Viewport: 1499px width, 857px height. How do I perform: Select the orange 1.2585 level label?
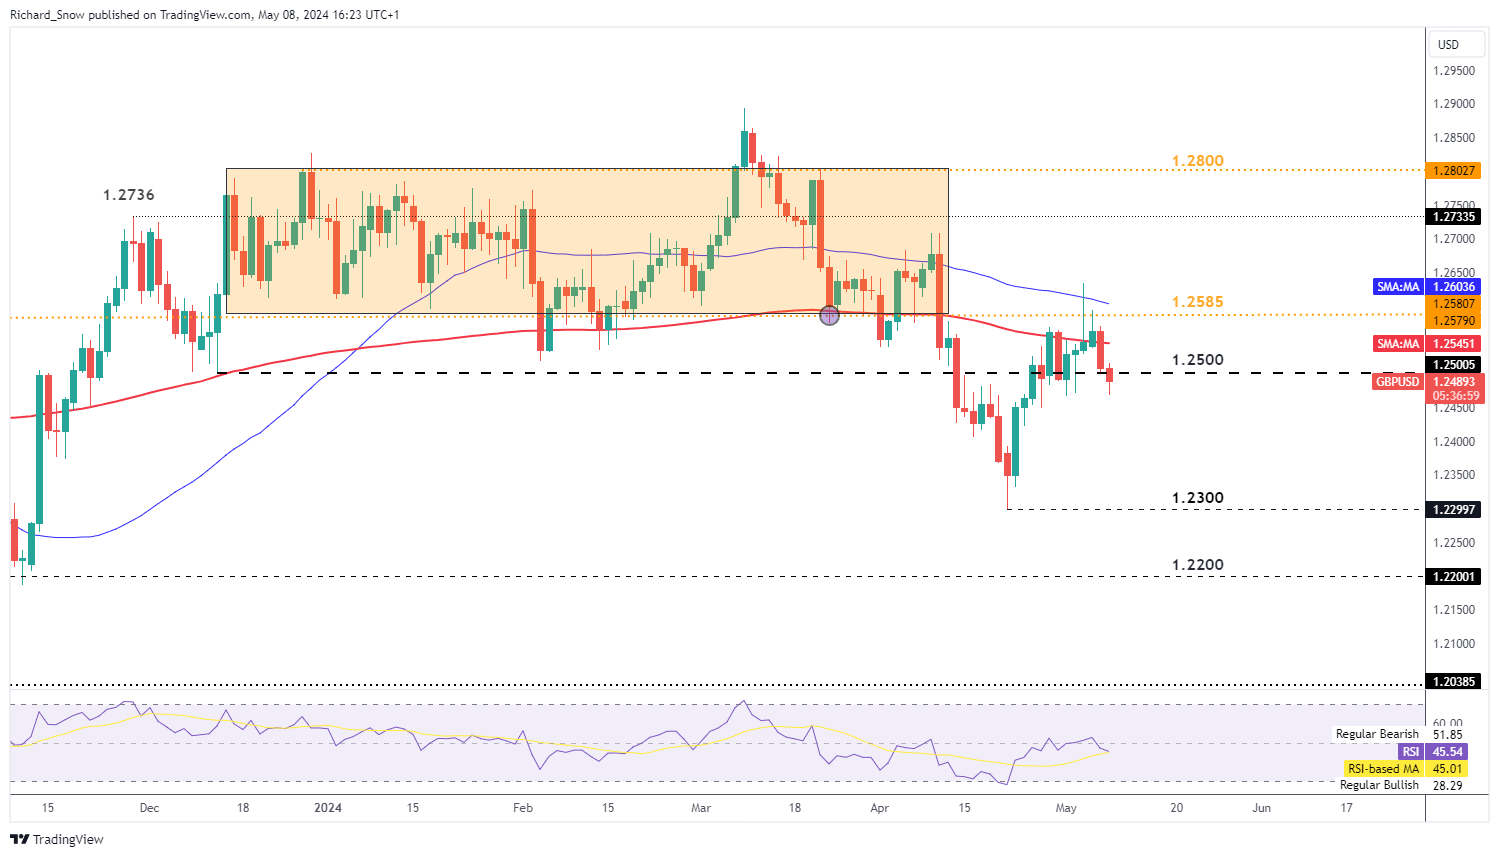[1197, 302]
